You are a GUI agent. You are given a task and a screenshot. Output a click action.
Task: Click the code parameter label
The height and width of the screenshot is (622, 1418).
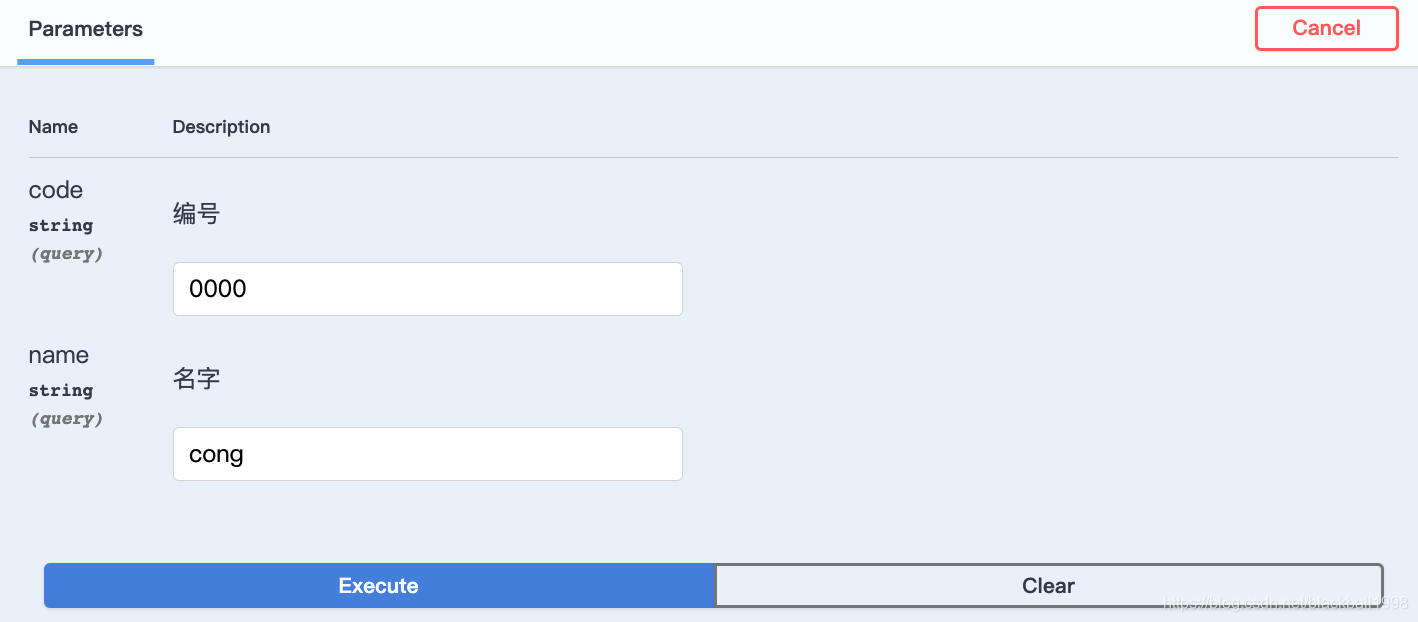pyautogui.click(x=56, y=190)
